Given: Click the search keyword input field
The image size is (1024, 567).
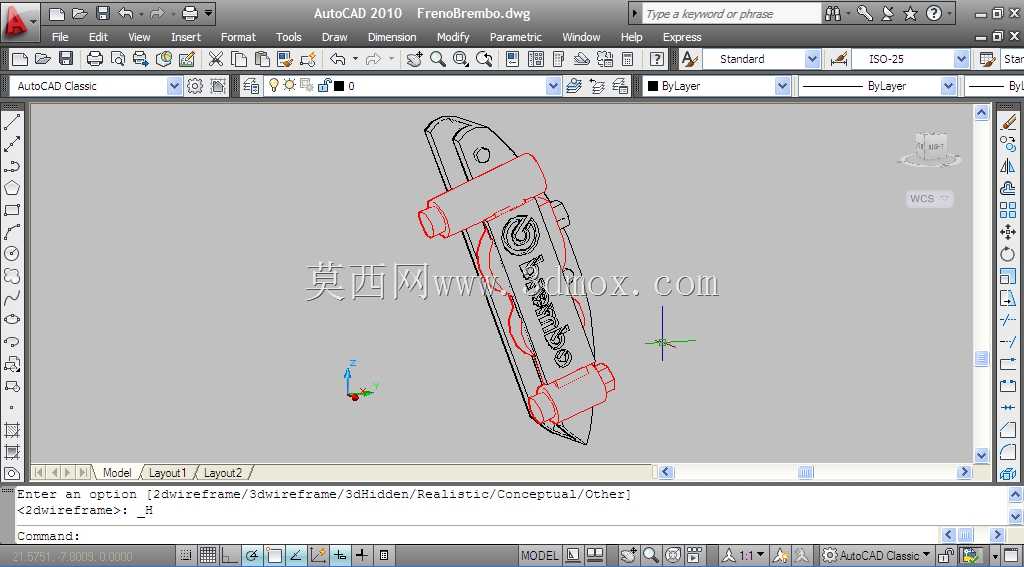Looking at the screenshot, I should click(x=731, y=13).
